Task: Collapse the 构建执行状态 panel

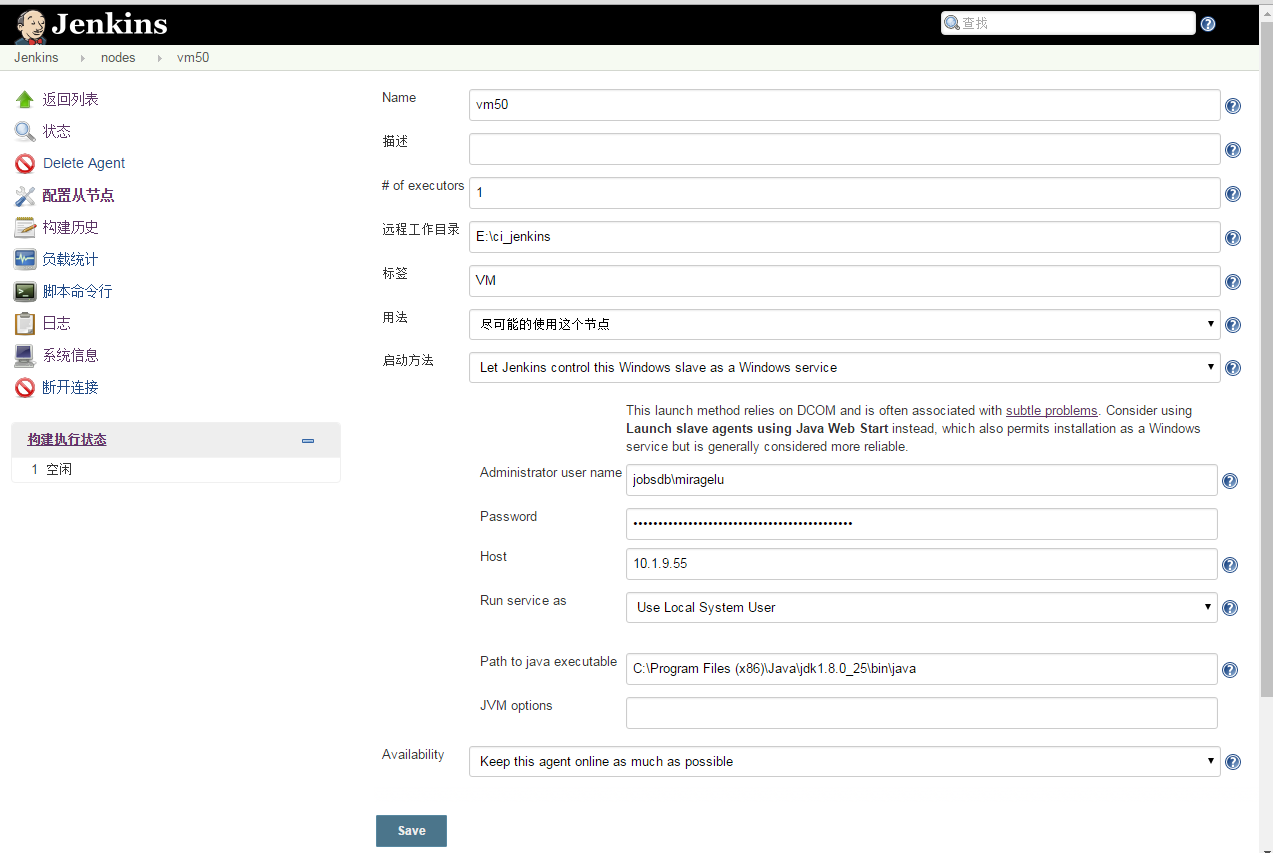Action: point(308,440)
